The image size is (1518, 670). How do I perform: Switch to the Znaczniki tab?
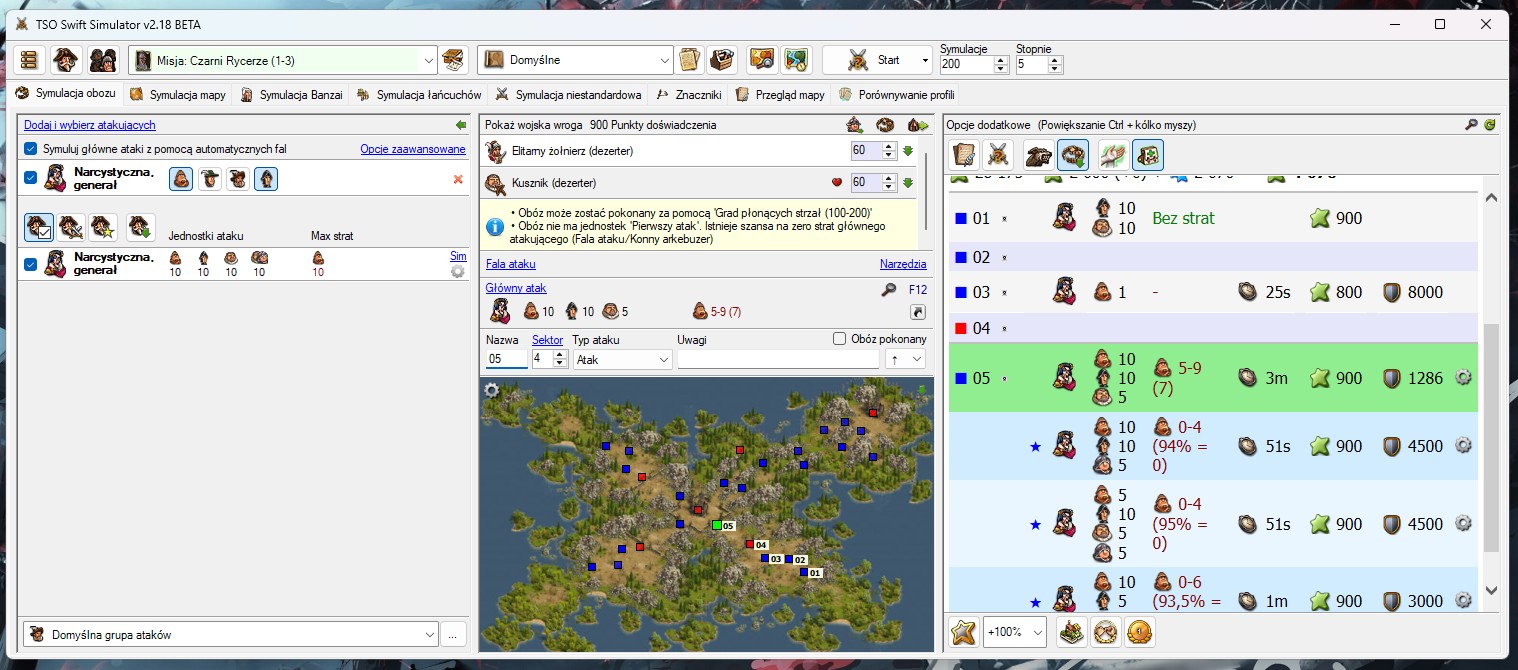point(688,95)
